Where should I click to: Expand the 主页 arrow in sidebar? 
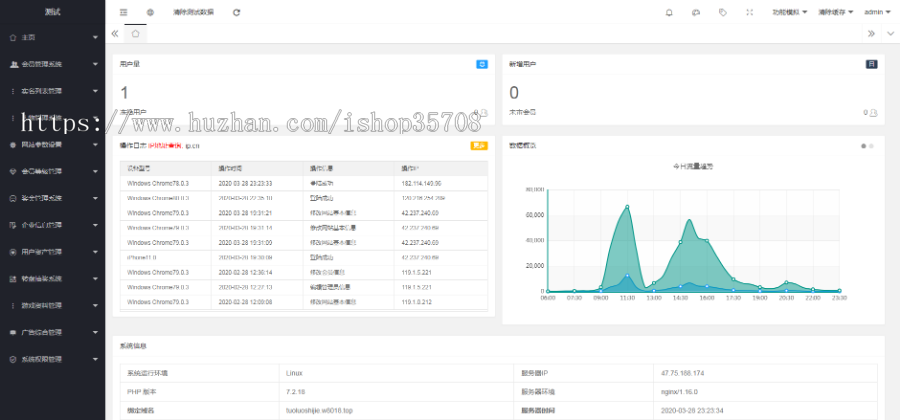(95, 37)
